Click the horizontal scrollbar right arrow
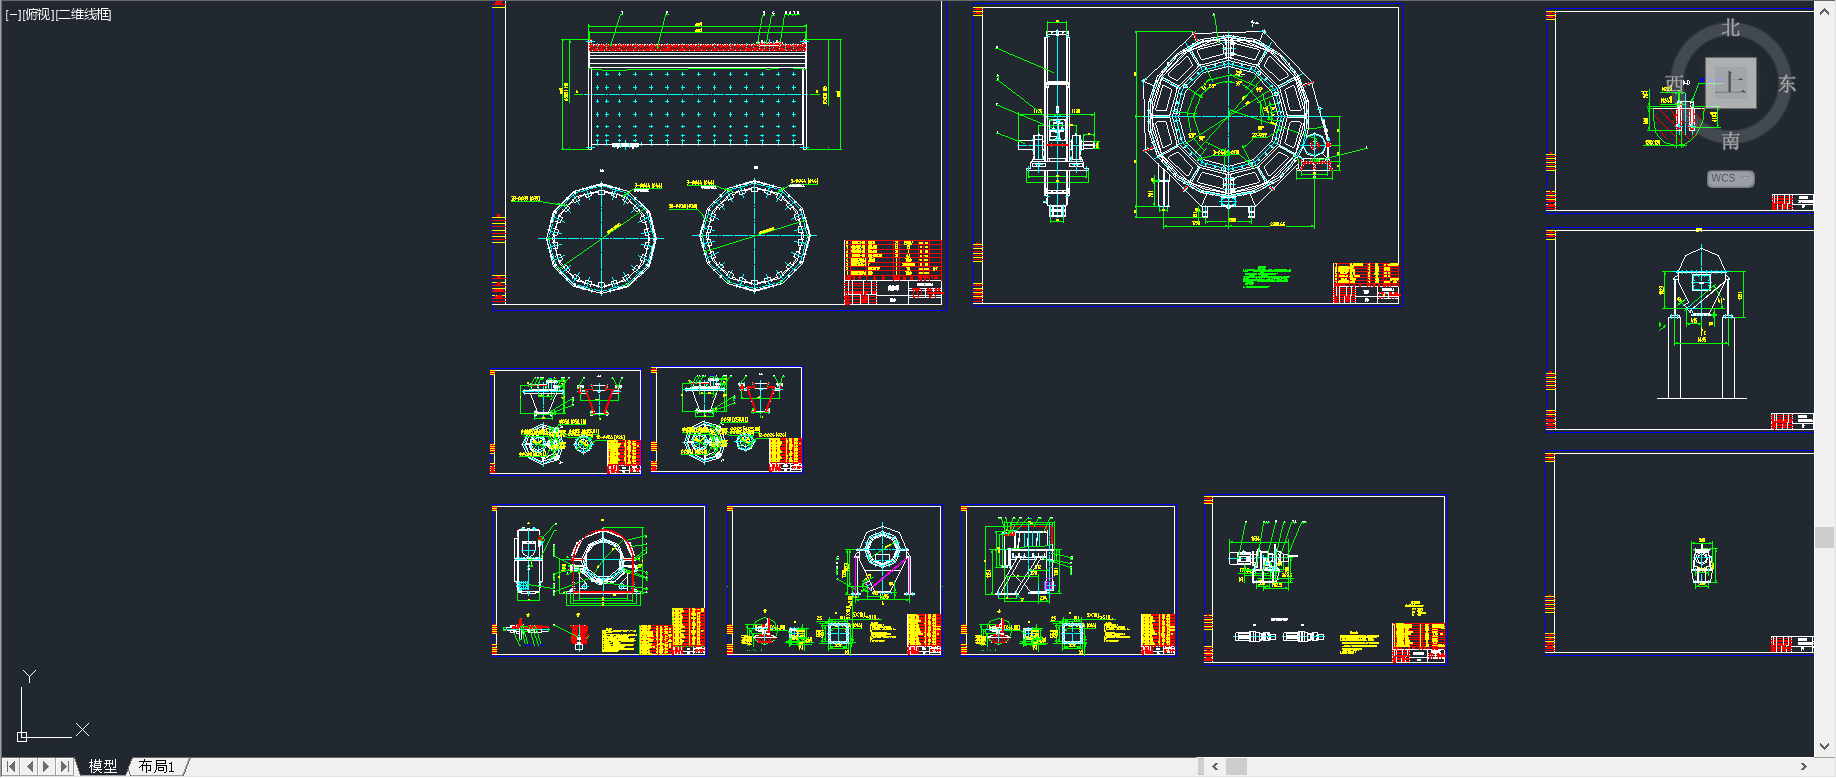1836x778 pixels. [x=1804, y=767]
